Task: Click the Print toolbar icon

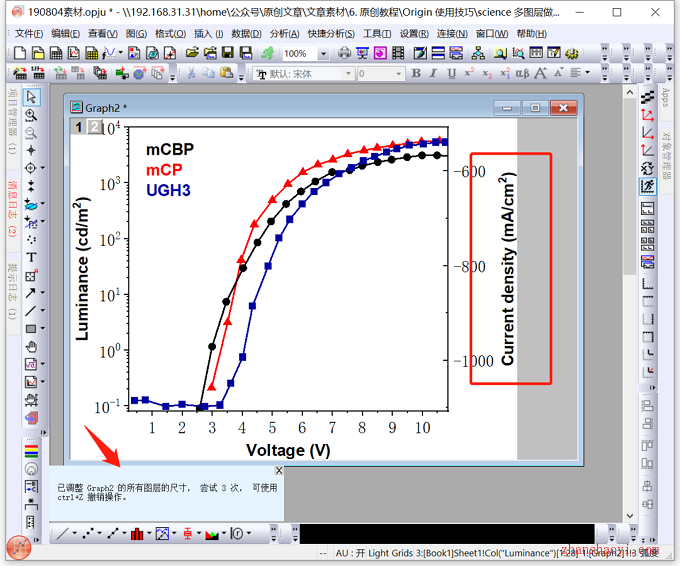Action: click(344, 53)
